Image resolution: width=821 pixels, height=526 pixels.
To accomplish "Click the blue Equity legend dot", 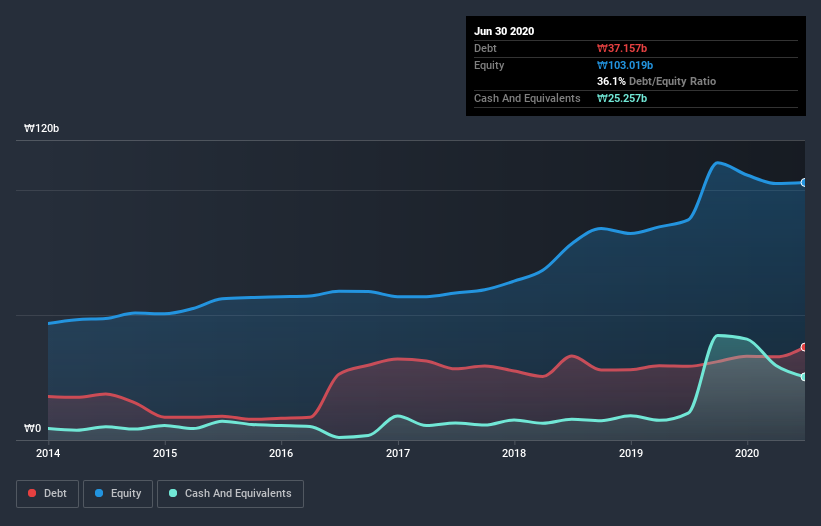I will (x=99, y=493).
